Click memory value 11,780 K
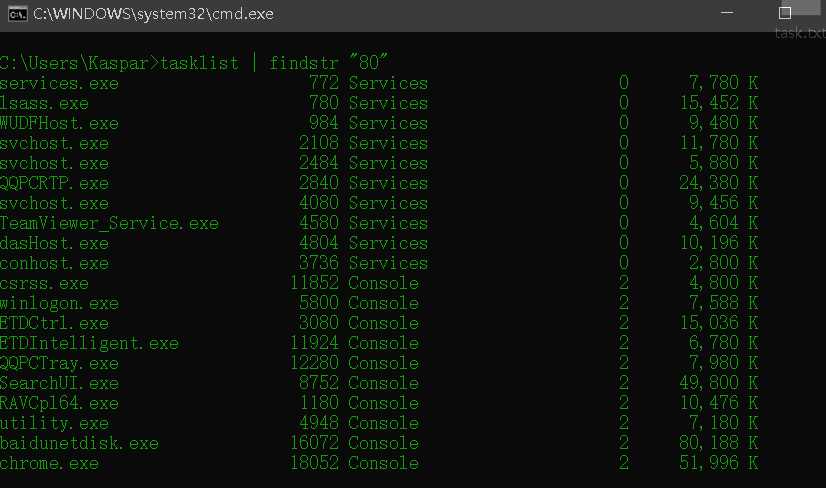The width and height of the screenshot is (826, 488). (719, 143)
